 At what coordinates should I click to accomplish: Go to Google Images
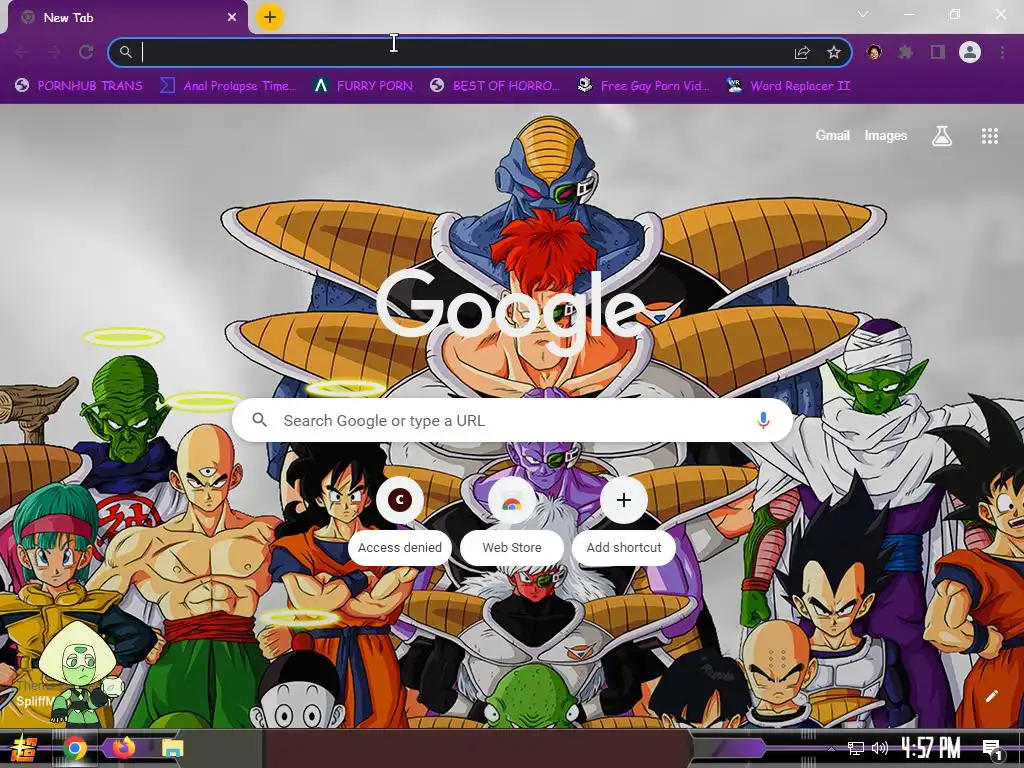coord(886,135)
